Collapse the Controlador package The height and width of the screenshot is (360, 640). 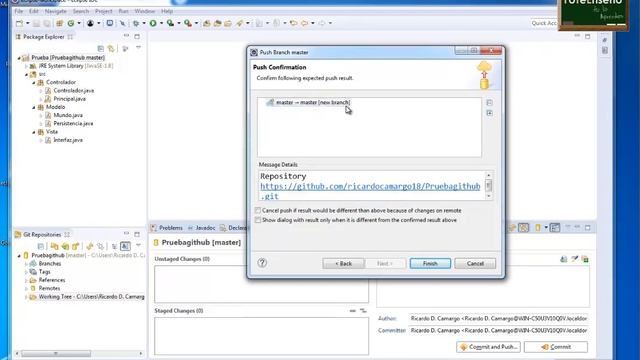34,82
